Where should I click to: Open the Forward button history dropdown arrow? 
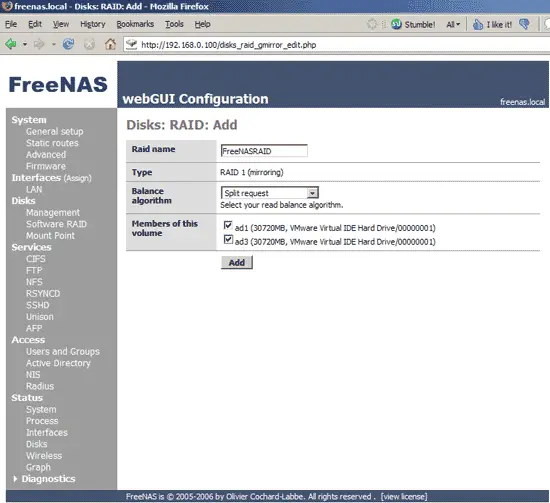click(54, 45)
